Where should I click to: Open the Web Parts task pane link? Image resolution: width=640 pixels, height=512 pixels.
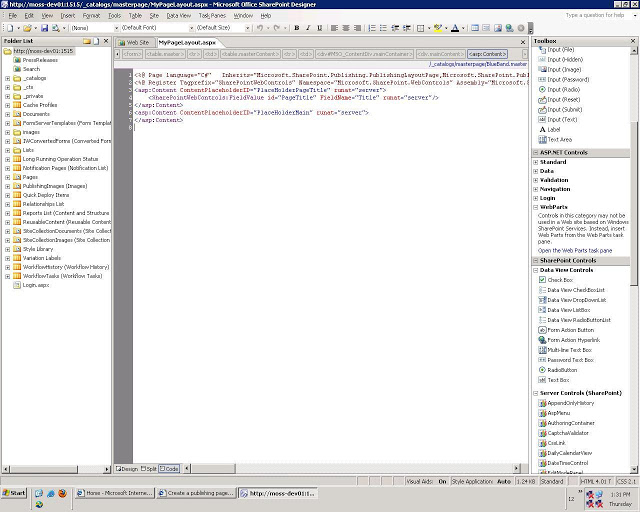[575, 251]
